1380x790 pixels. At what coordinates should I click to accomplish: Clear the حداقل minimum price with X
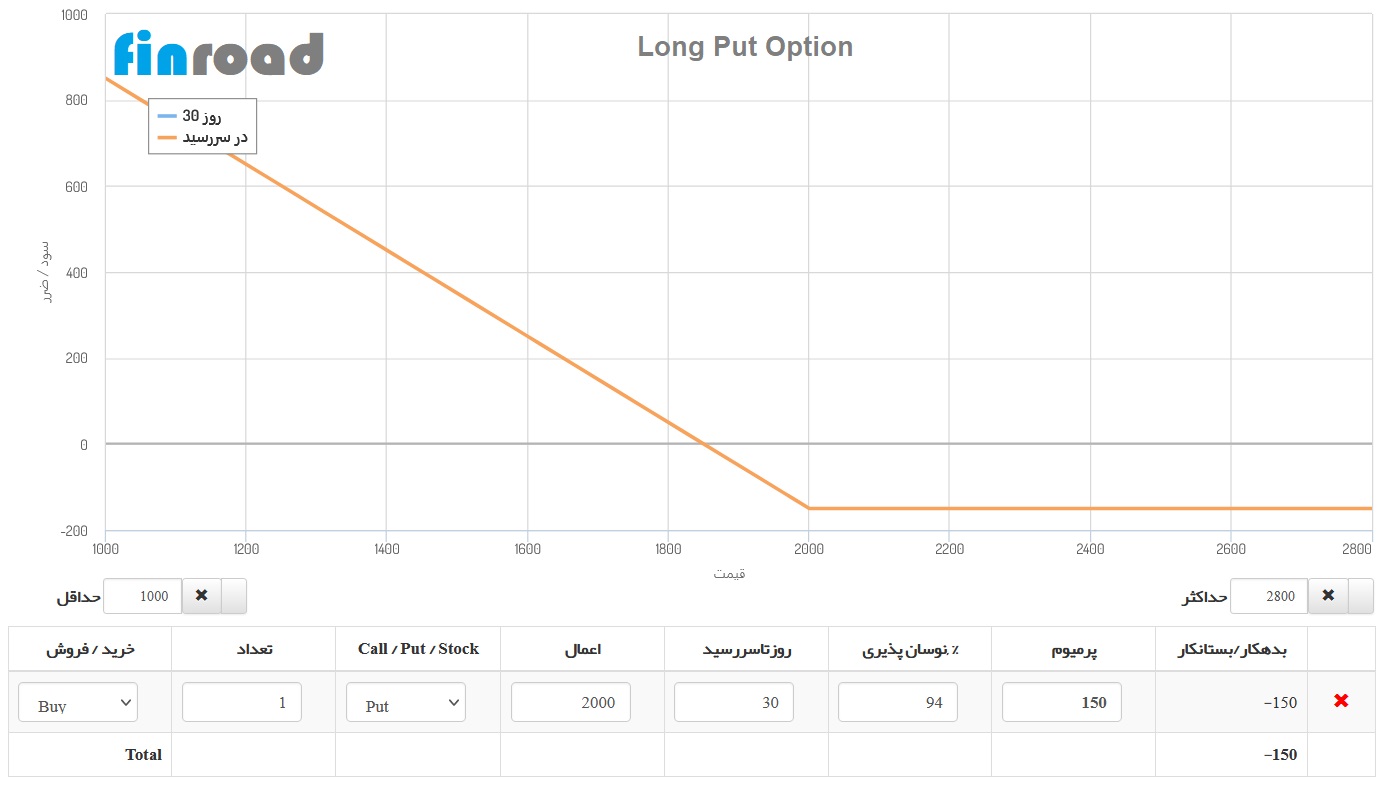coord(201,595)
